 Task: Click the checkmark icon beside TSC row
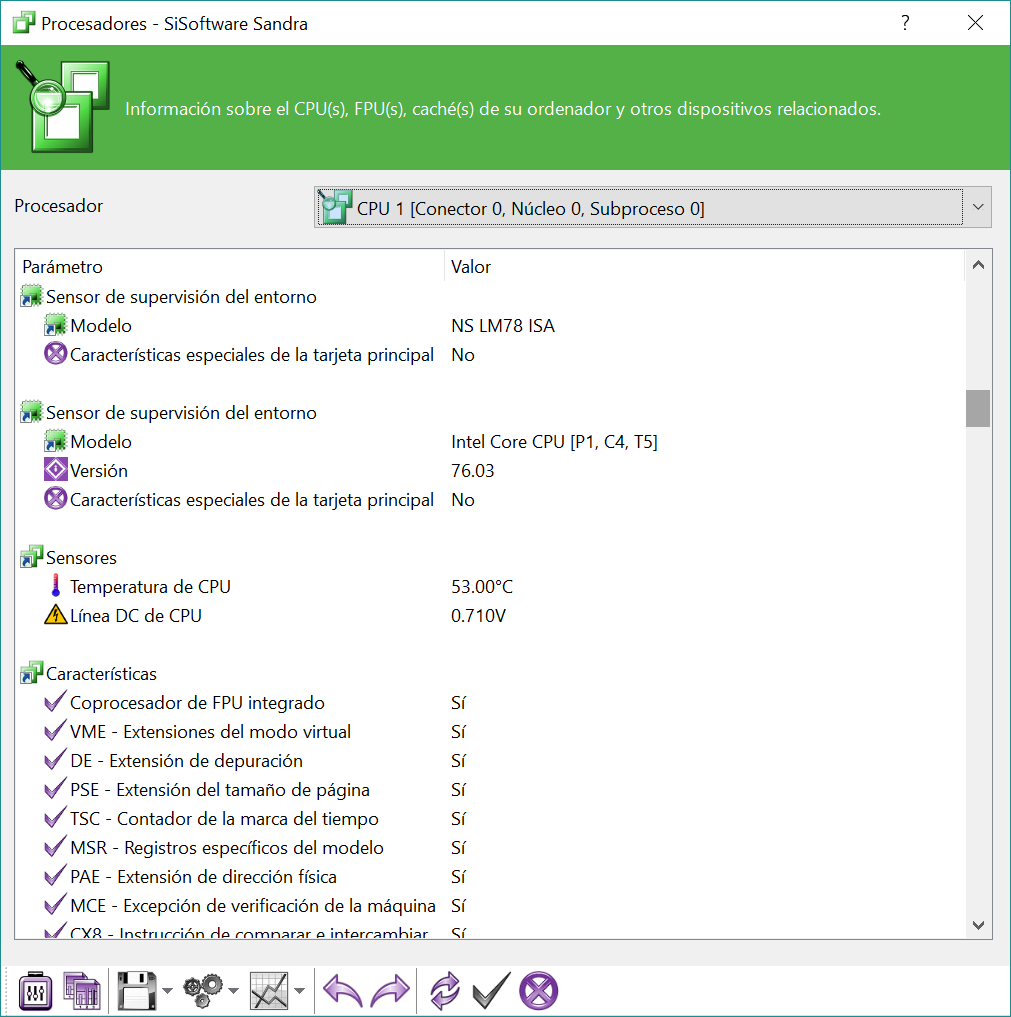(55, 817)
